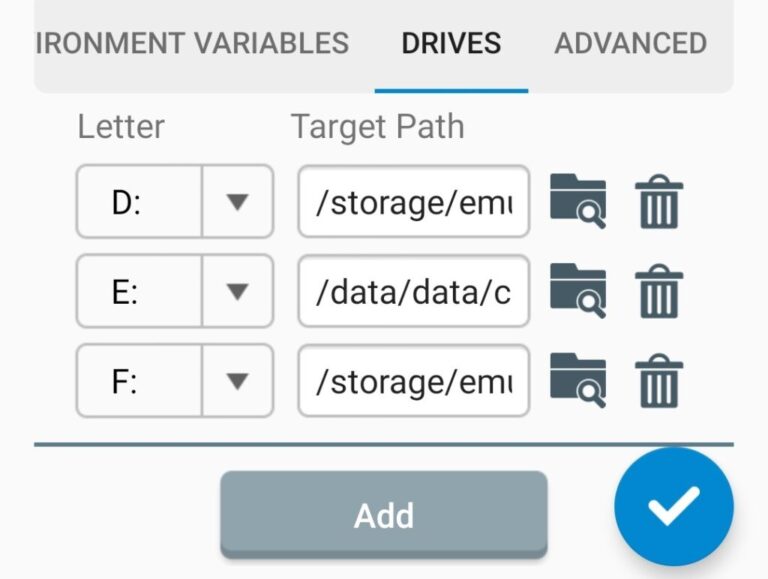Confirm settings with the blue checkmark button
This screenshot has height=579, width=768.
[673, 507]
